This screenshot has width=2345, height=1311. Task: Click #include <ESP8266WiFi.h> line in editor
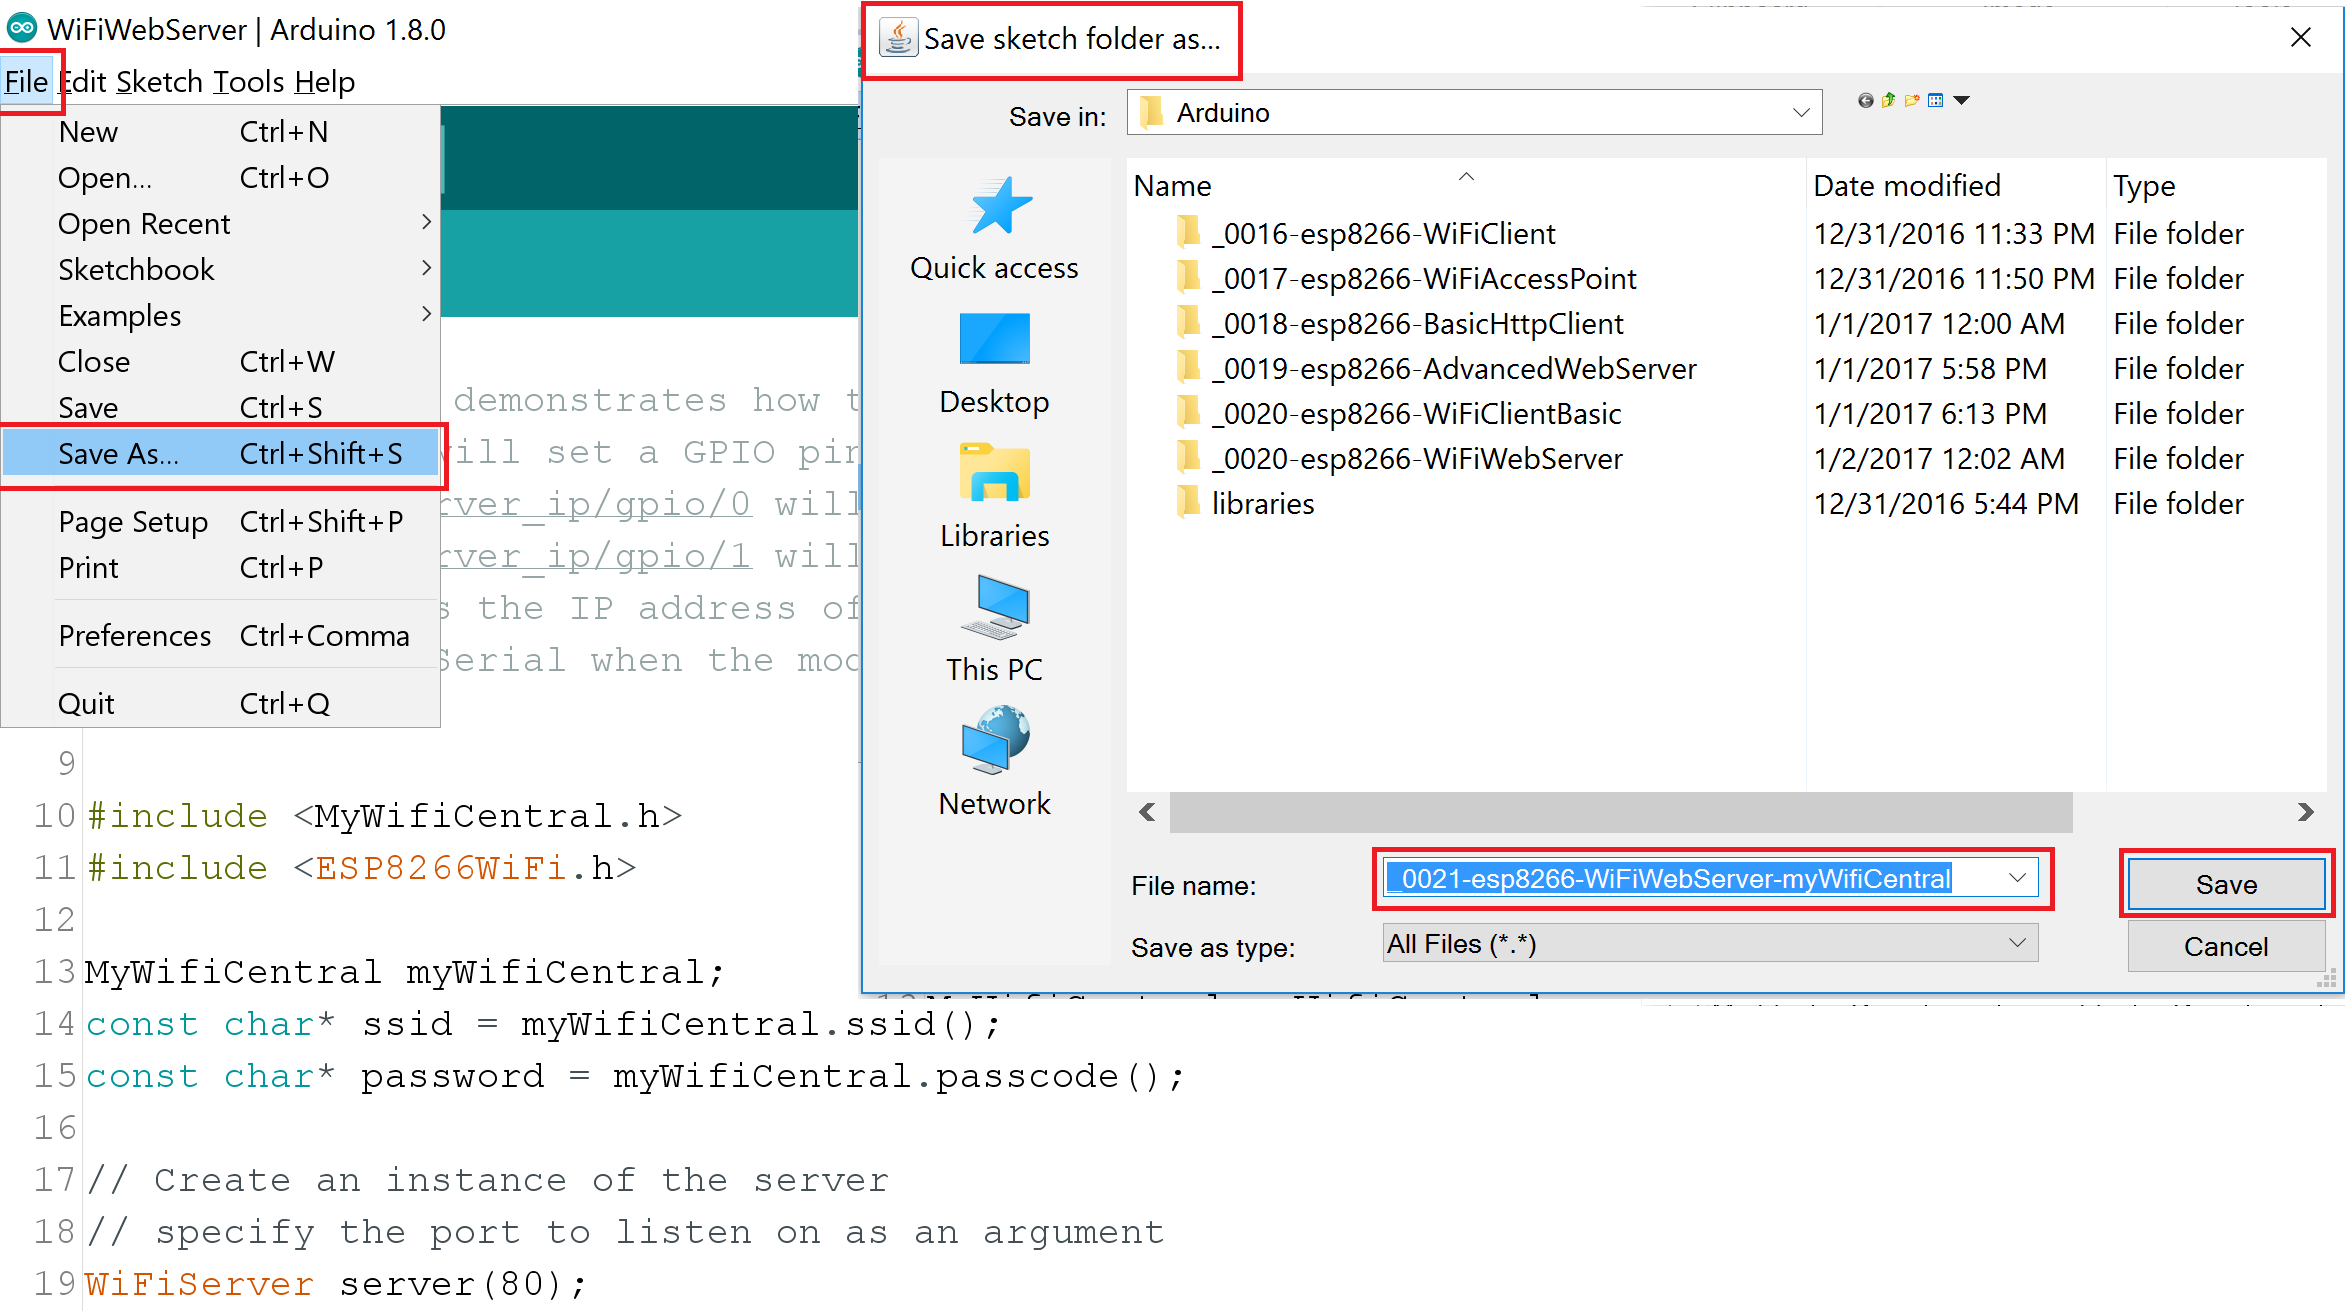click(x=361, y=867)
